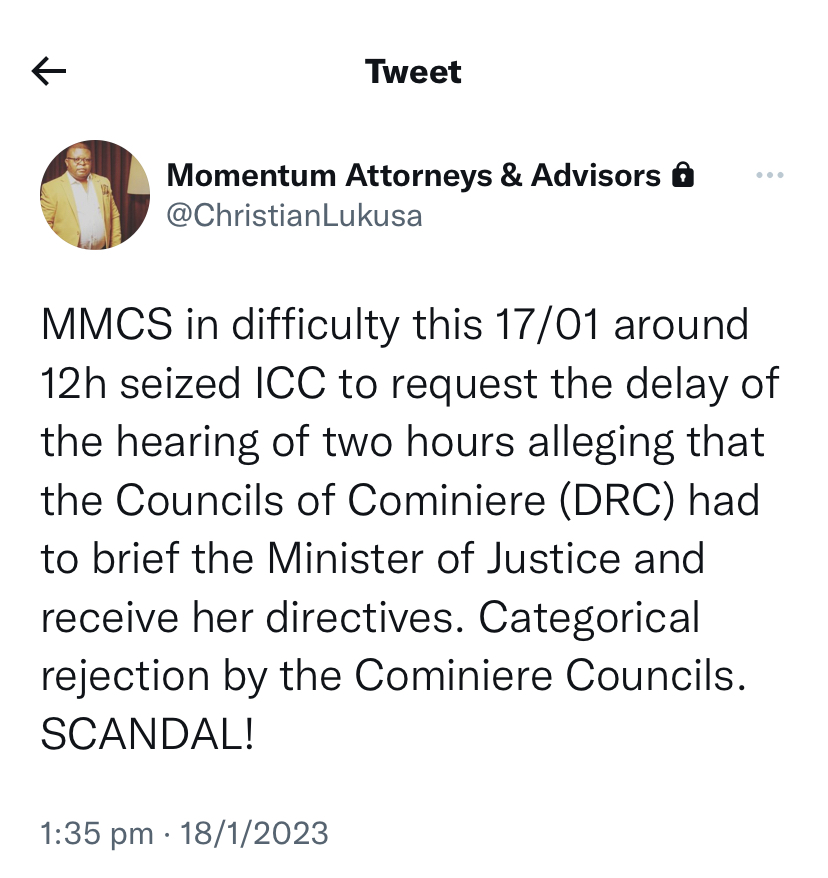
Task: Click the word "Categorical" in the tweet
Action: tap(589, 618)
